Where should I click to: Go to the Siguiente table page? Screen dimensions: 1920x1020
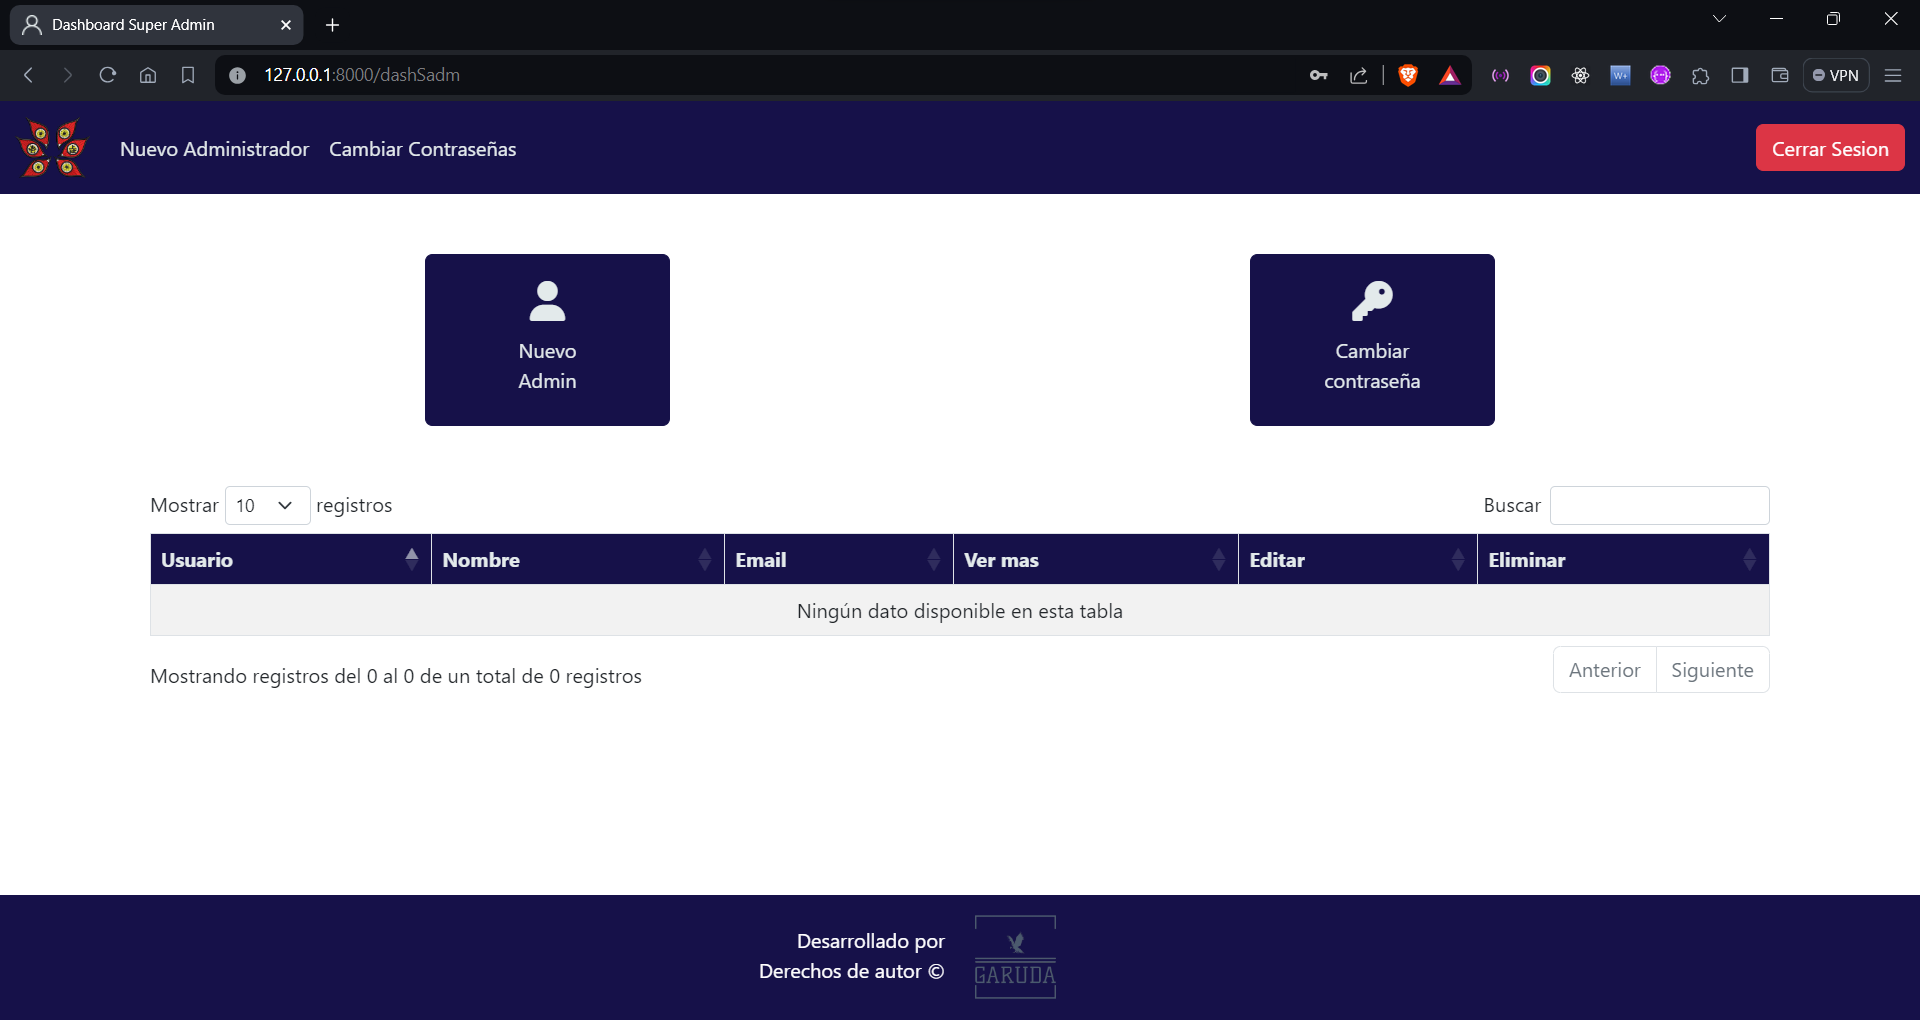pyautogui.click(x=1712, y=670)
